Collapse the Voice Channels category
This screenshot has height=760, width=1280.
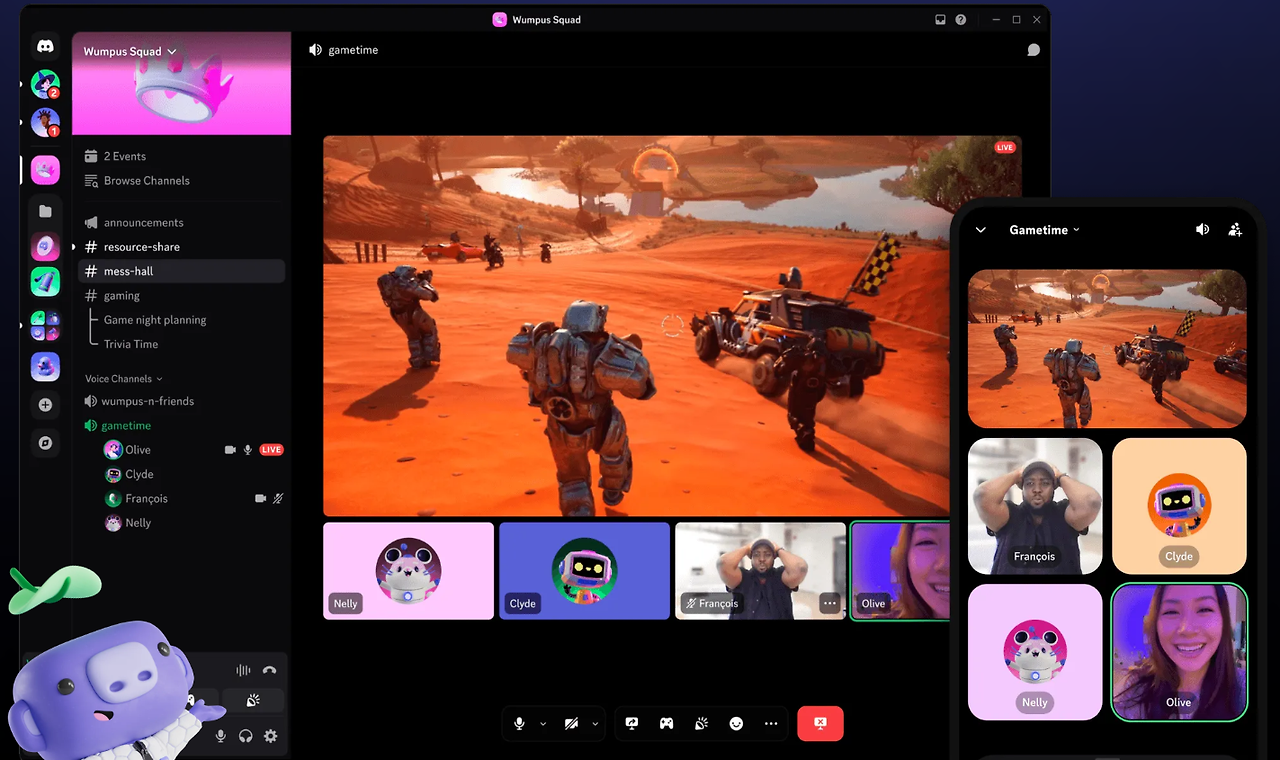pyautogui.click(x=124, y=379)
